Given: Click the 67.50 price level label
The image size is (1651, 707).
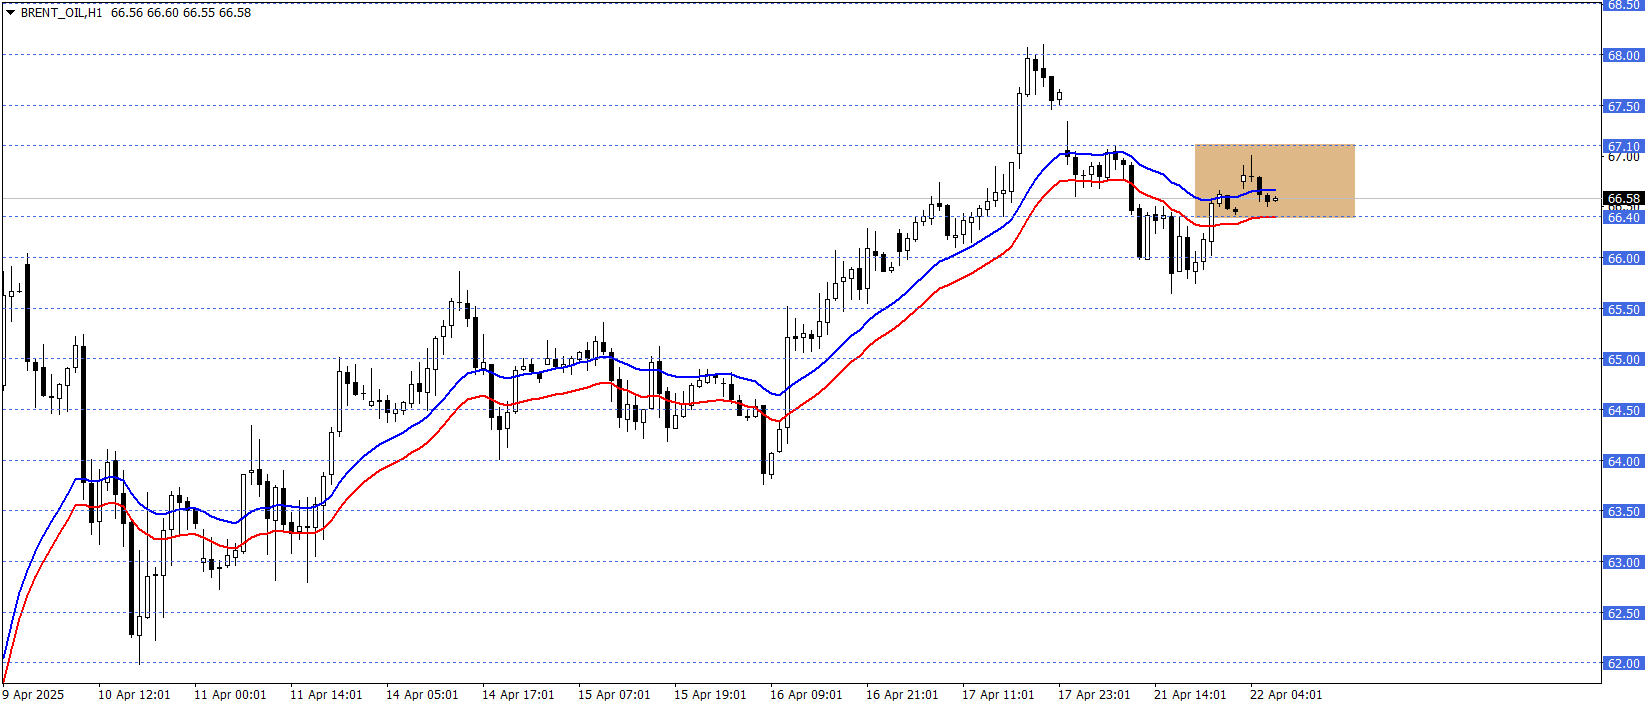Looking at the screenshot, I should [x=1623, y=106].
